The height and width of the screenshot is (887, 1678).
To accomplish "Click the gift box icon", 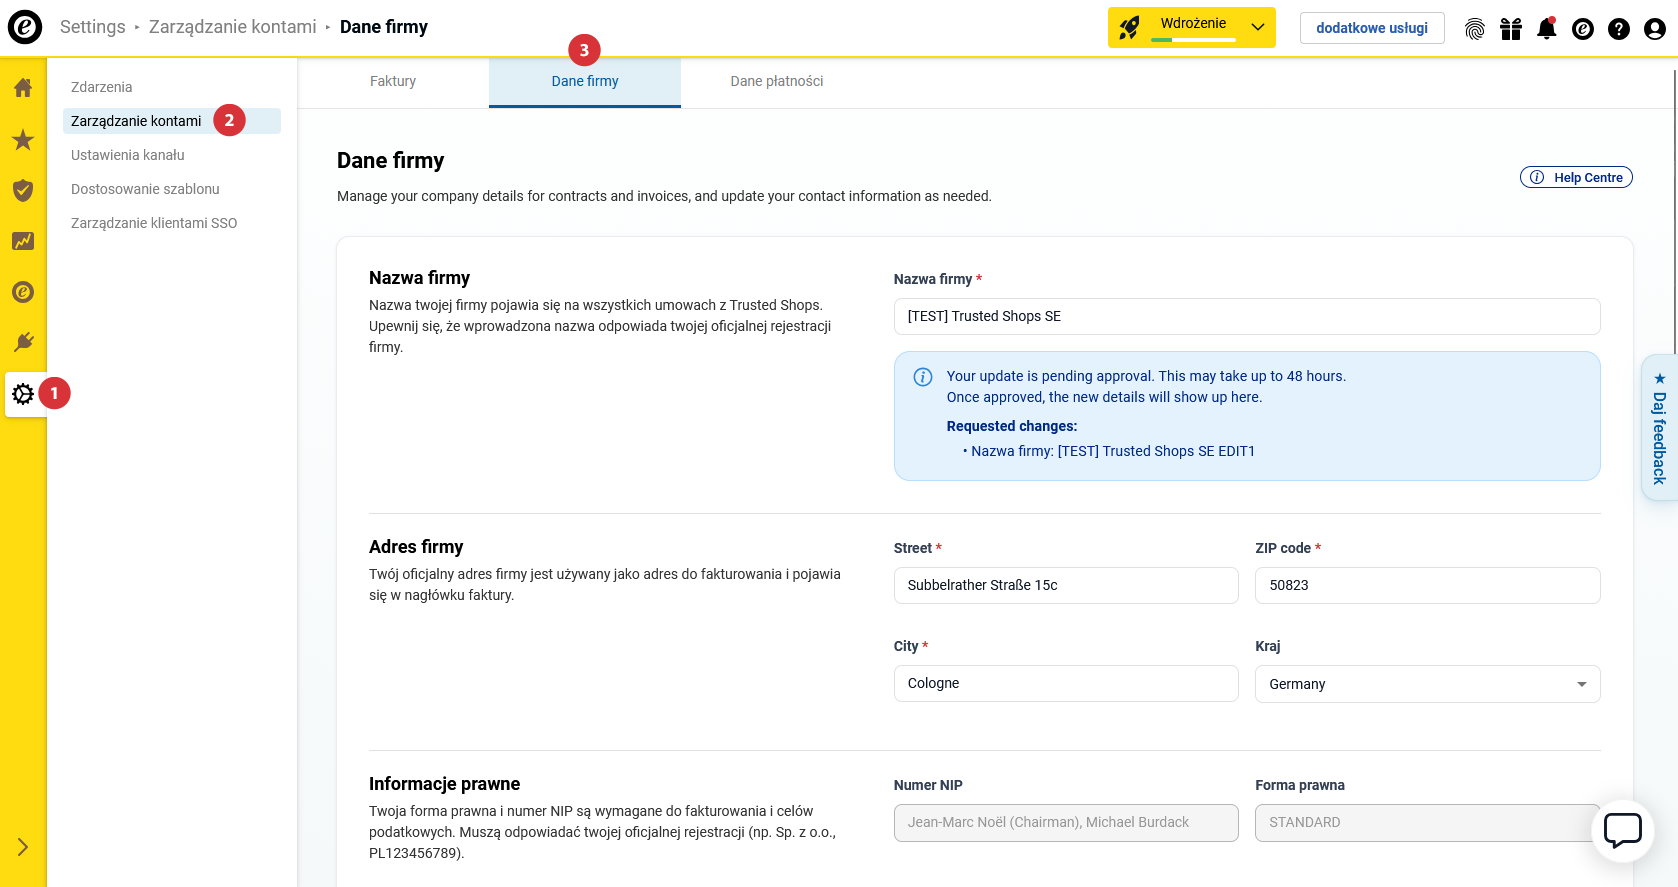I will pyautogui.click(x=1510, y=29).
